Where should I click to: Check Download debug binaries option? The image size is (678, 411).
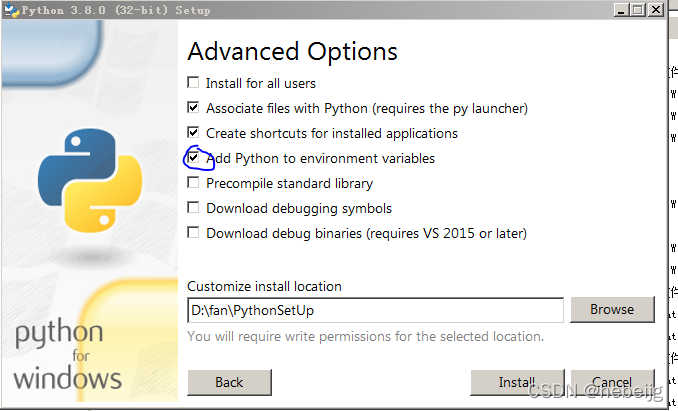coord(193,233)
